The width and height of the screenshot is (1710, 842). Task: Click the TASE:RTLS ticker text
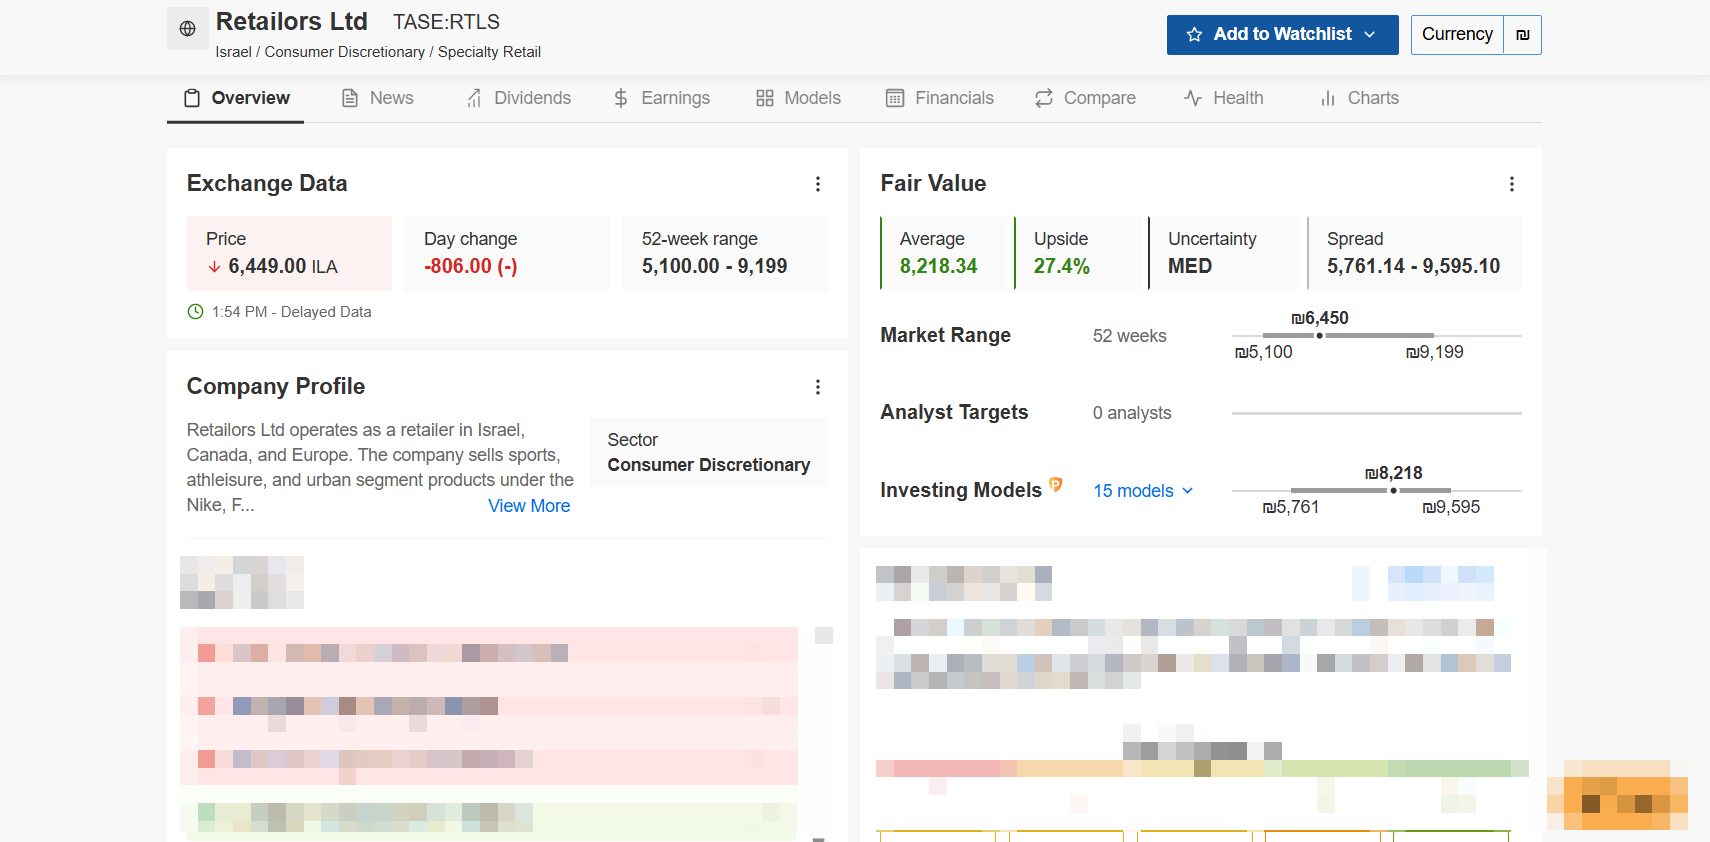coord(446,22)
